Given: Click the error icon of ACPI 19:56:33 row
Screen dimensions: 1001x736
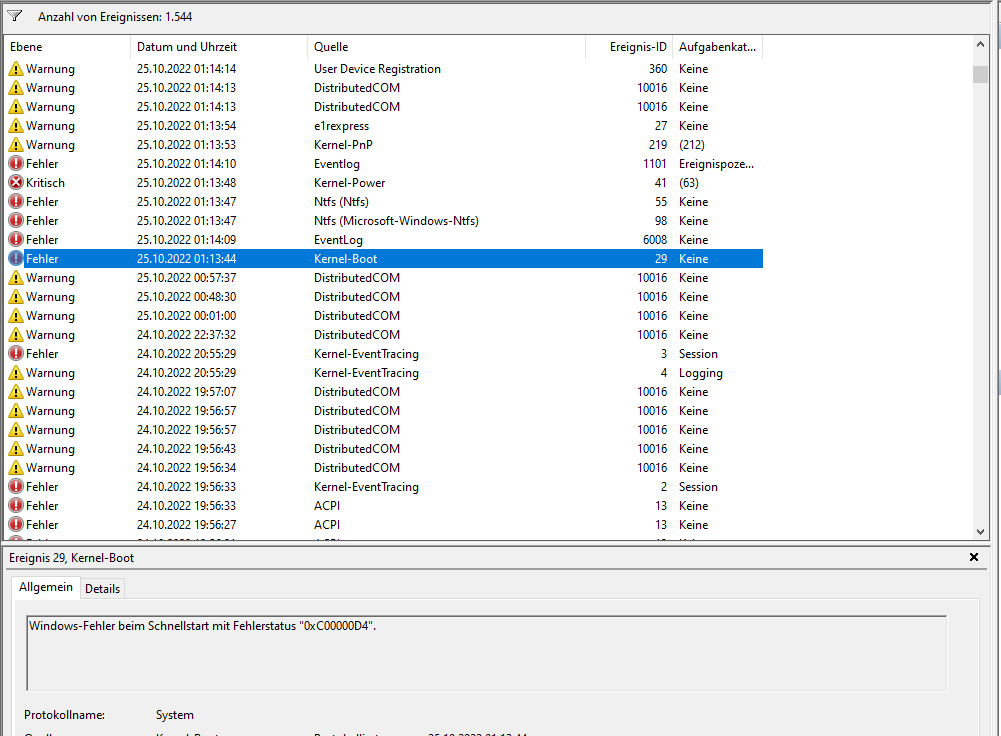Looking at the screenshot, I should (x=16, y=506).
